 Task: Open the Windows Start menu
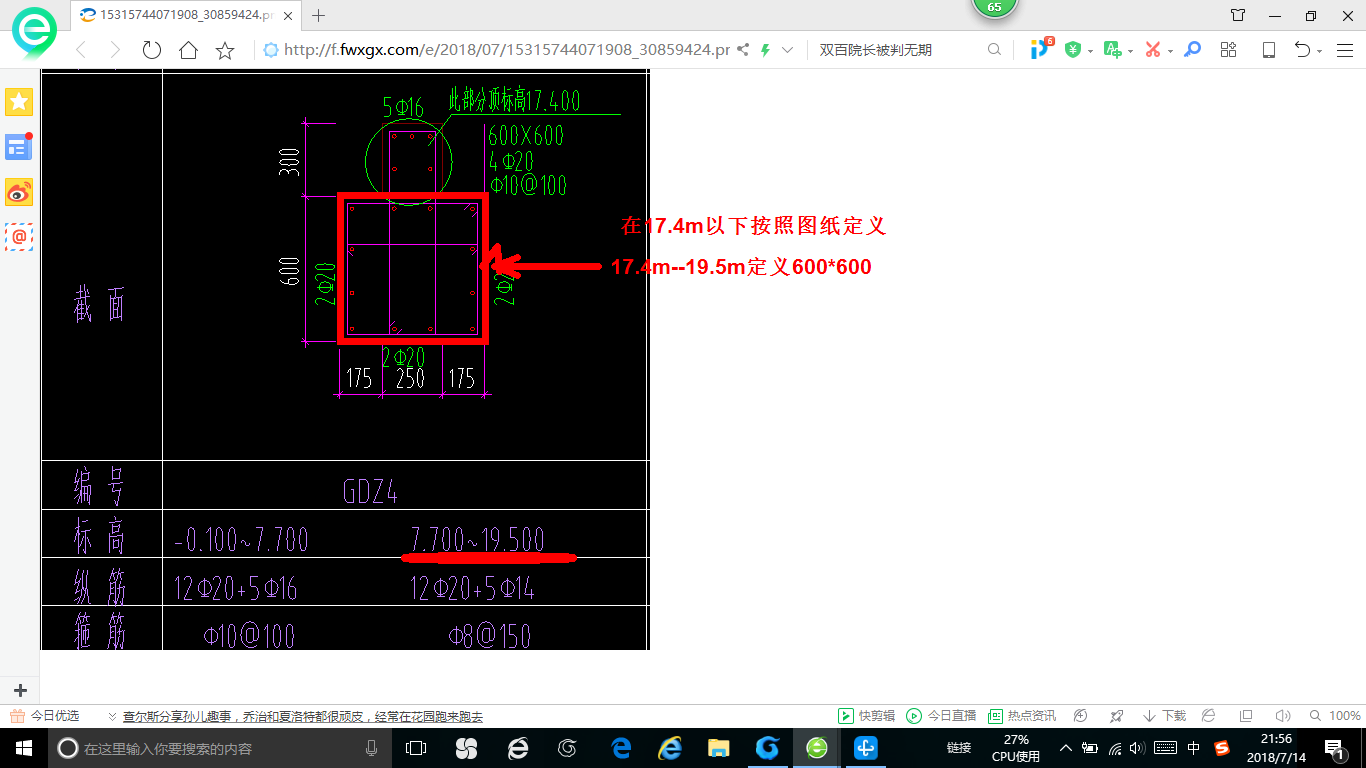pos(24,748)
